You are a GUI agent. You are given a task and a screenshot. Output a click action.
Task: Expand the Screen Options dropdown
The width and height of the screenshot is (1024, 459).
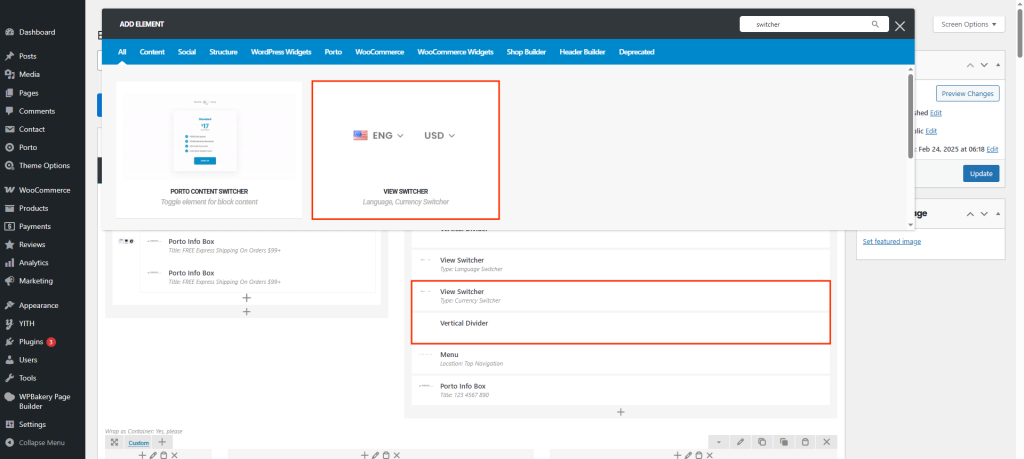coord(969,25)
